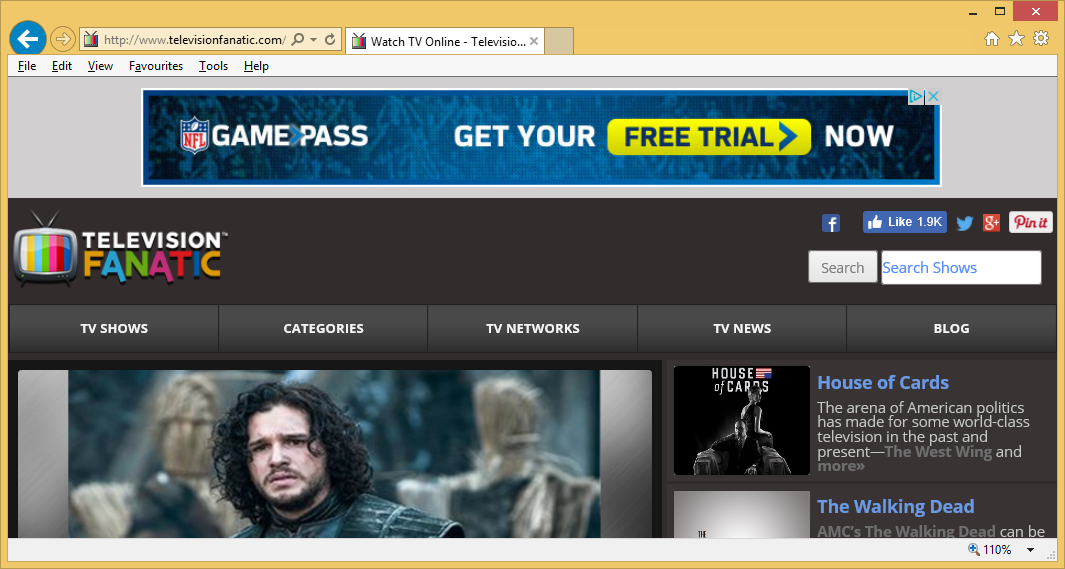Open the zoom level dropdown arrow
1065x569 pixels.
click(1030, 550)
